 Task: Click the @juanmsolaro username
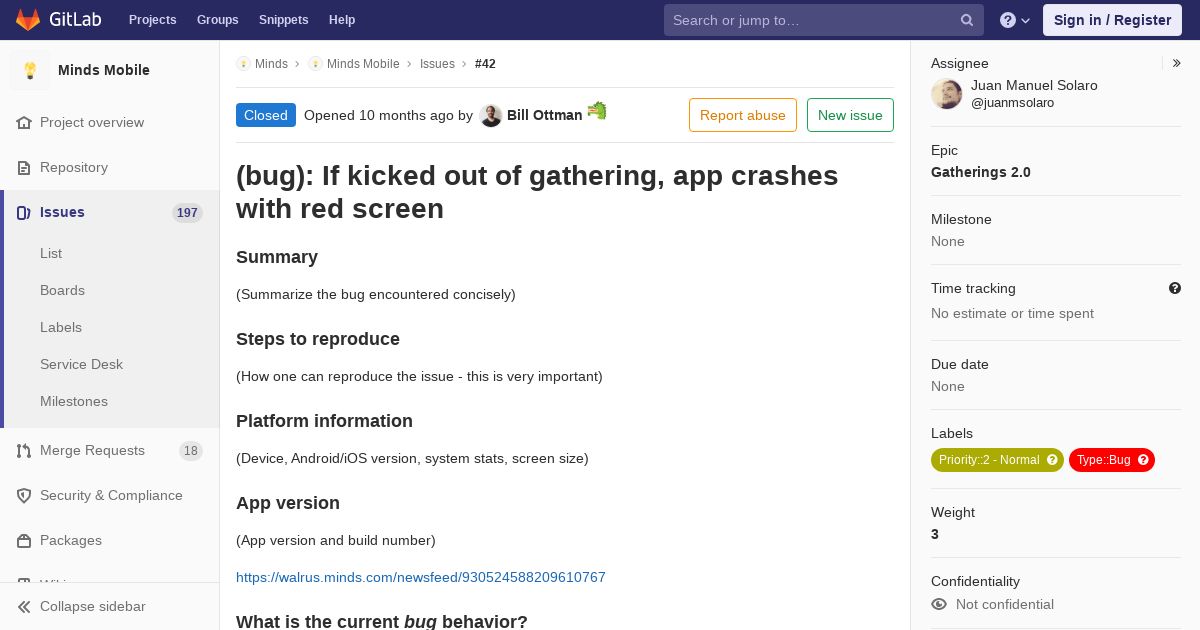(1012, 103)
